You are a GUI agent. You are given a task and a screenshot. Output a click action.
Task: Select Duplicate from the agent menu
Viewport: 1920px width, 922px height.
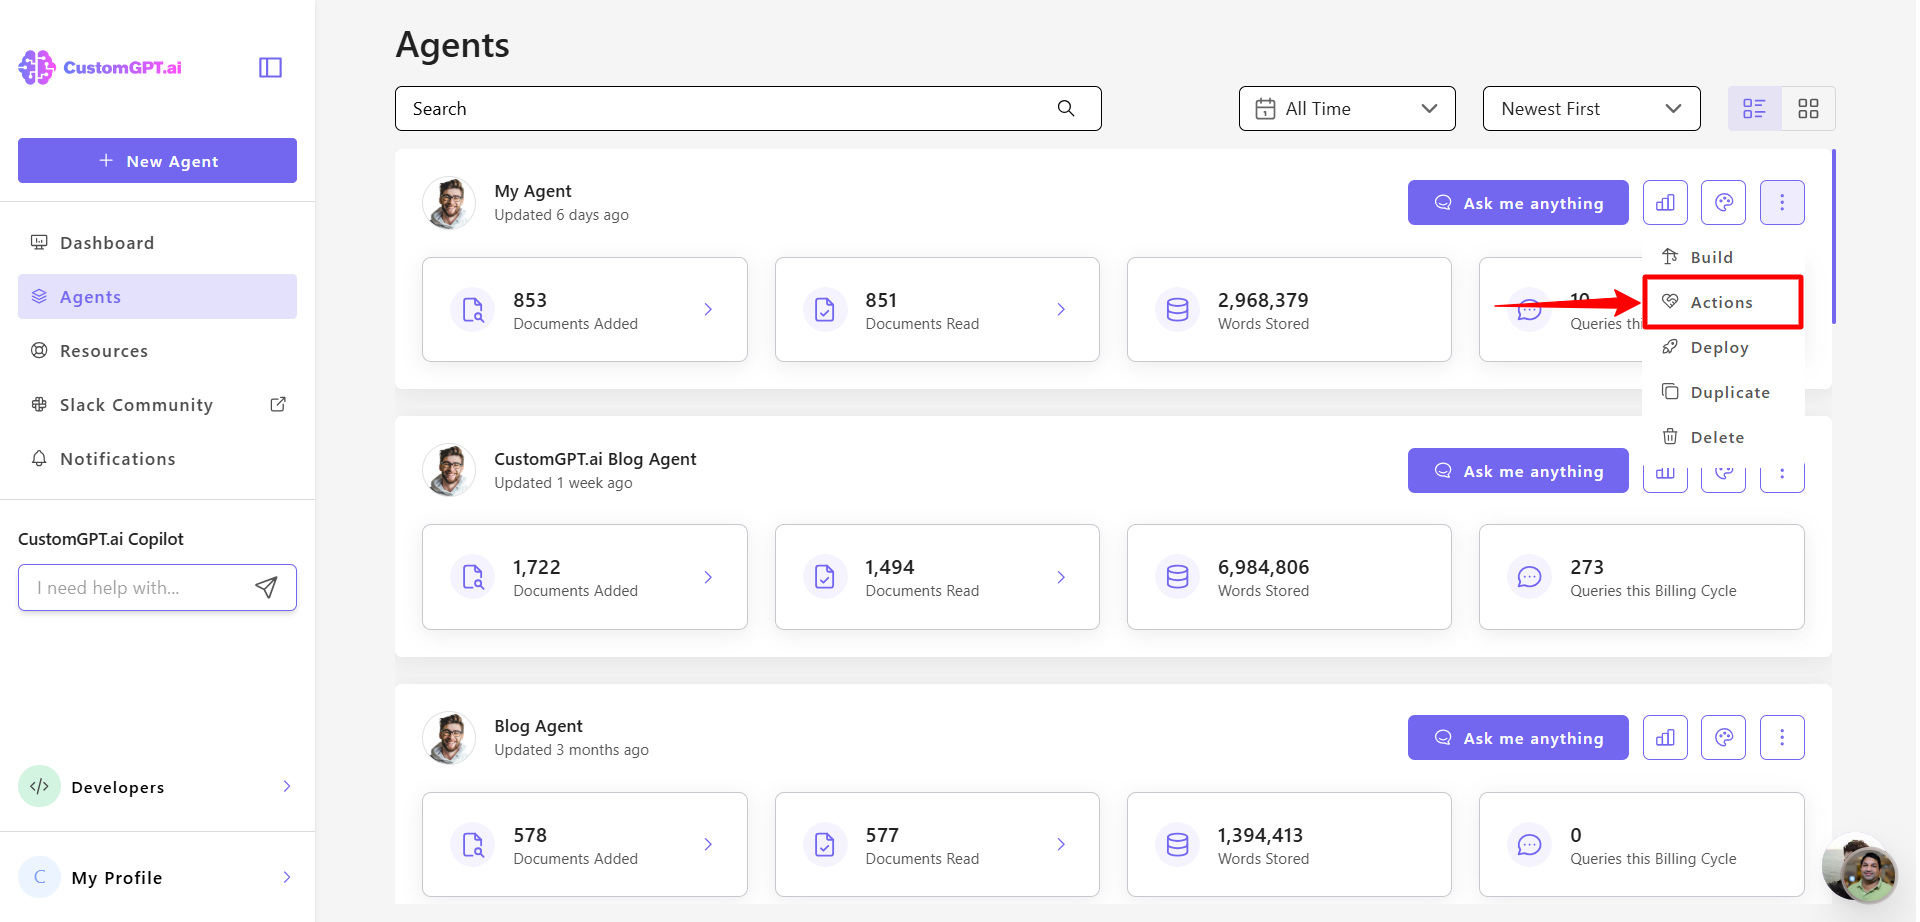click(x=1723, y=392)
